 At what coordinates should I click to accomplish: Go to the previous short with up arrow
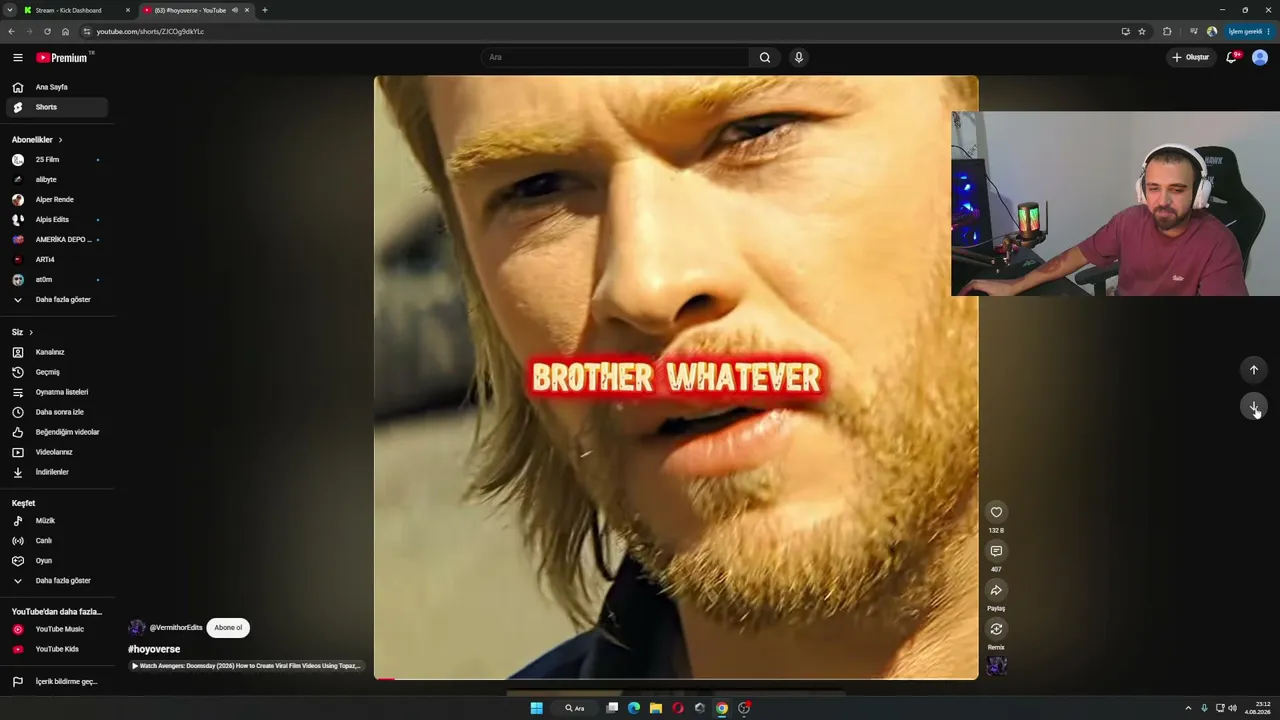click(1254, 370)
